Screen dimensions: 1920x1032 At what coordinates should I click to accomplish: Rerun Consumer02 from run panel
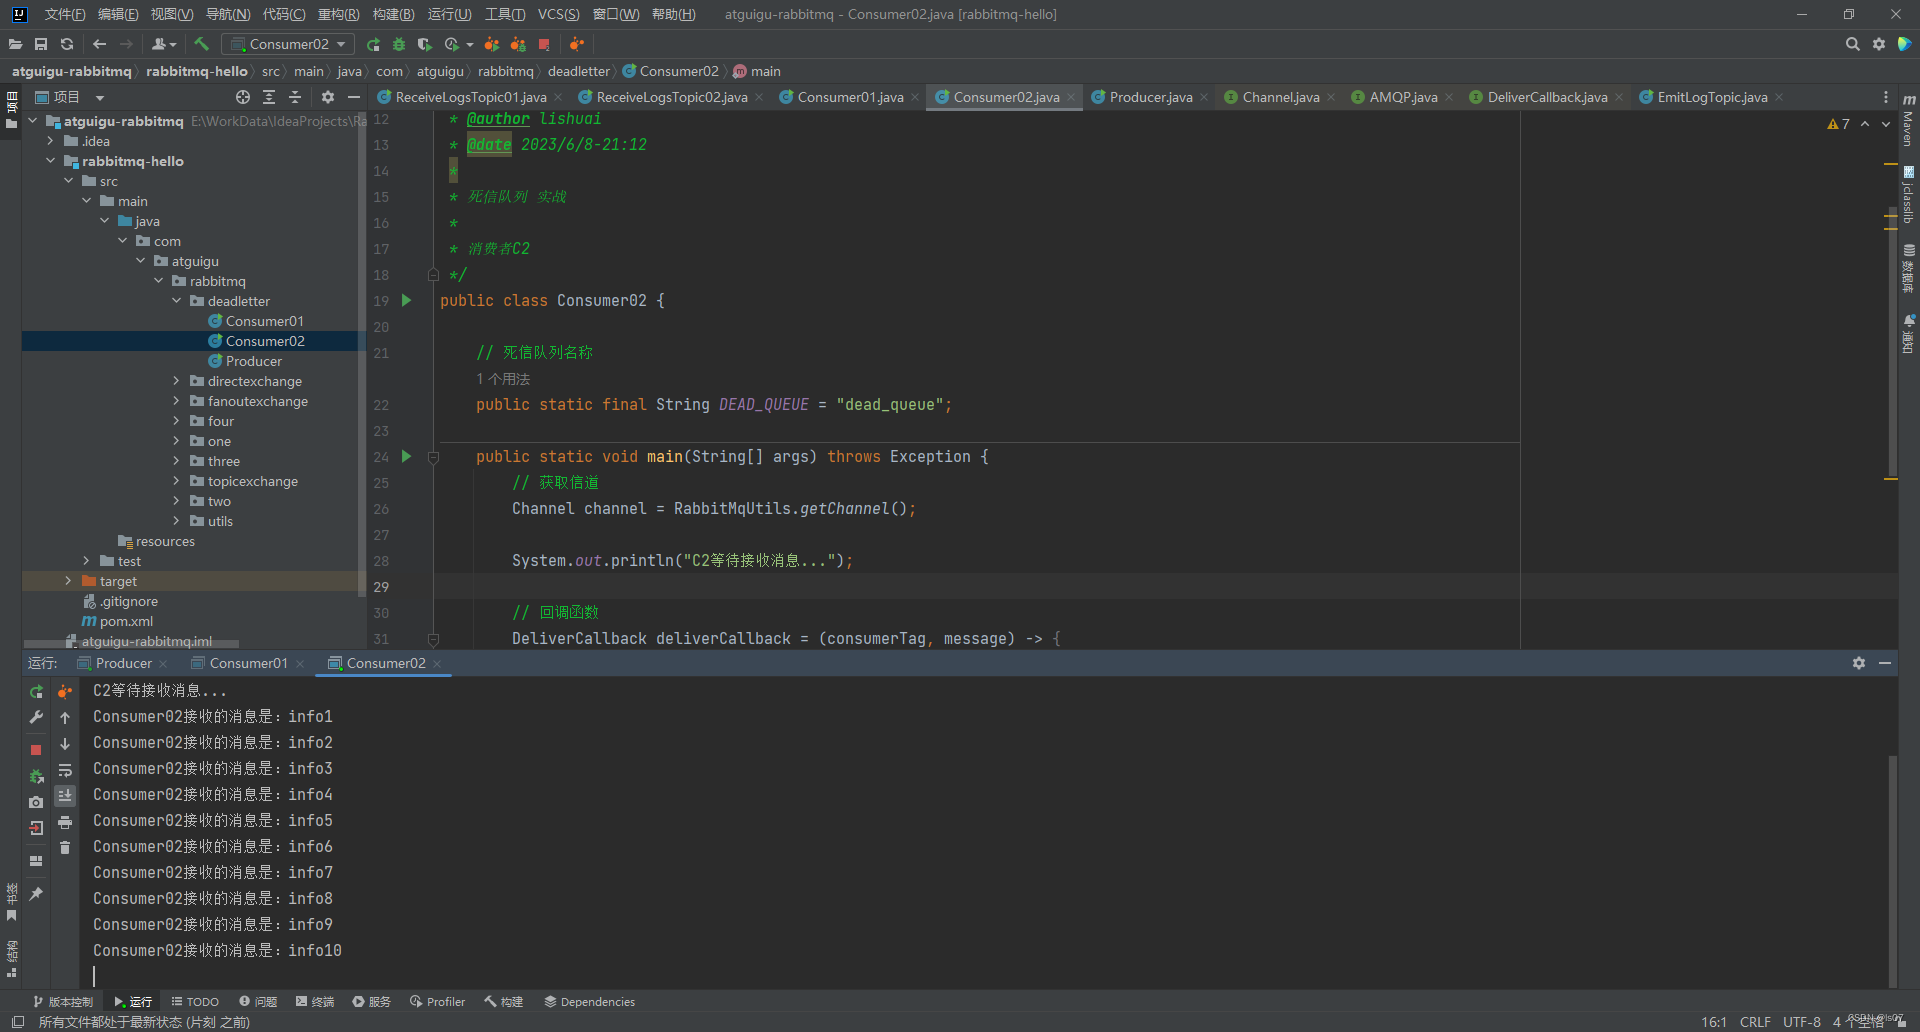pos(36,691)
